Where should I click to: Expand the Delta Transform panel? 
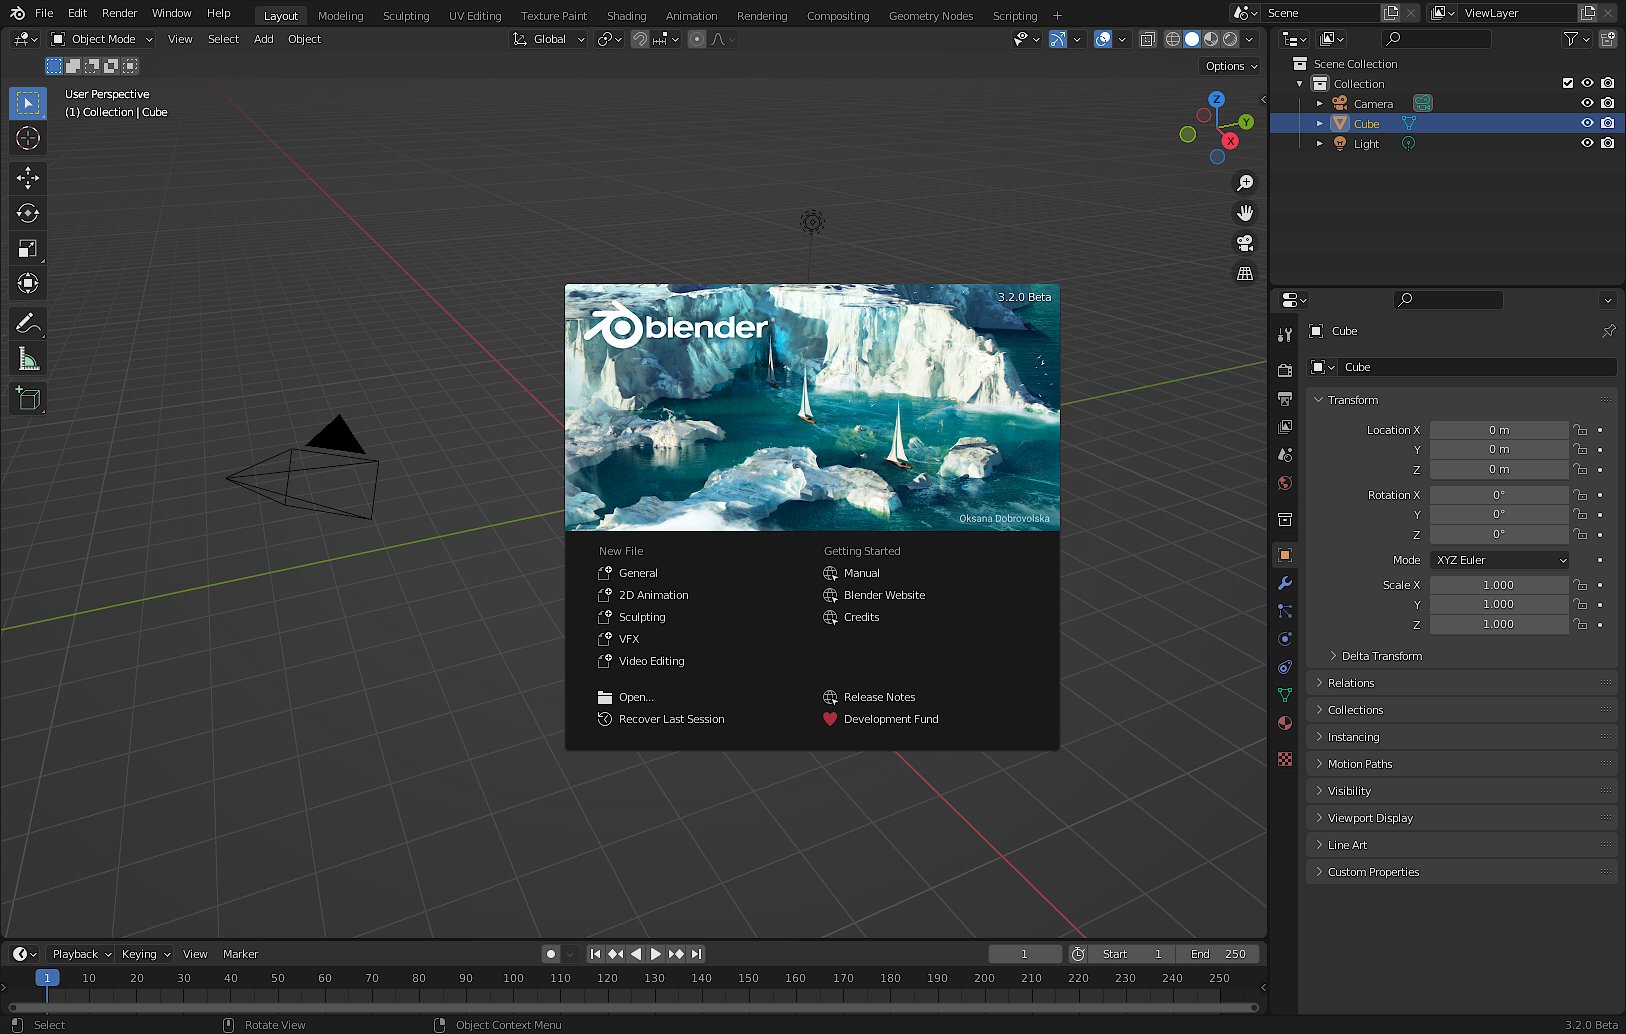click(1383, 655)
